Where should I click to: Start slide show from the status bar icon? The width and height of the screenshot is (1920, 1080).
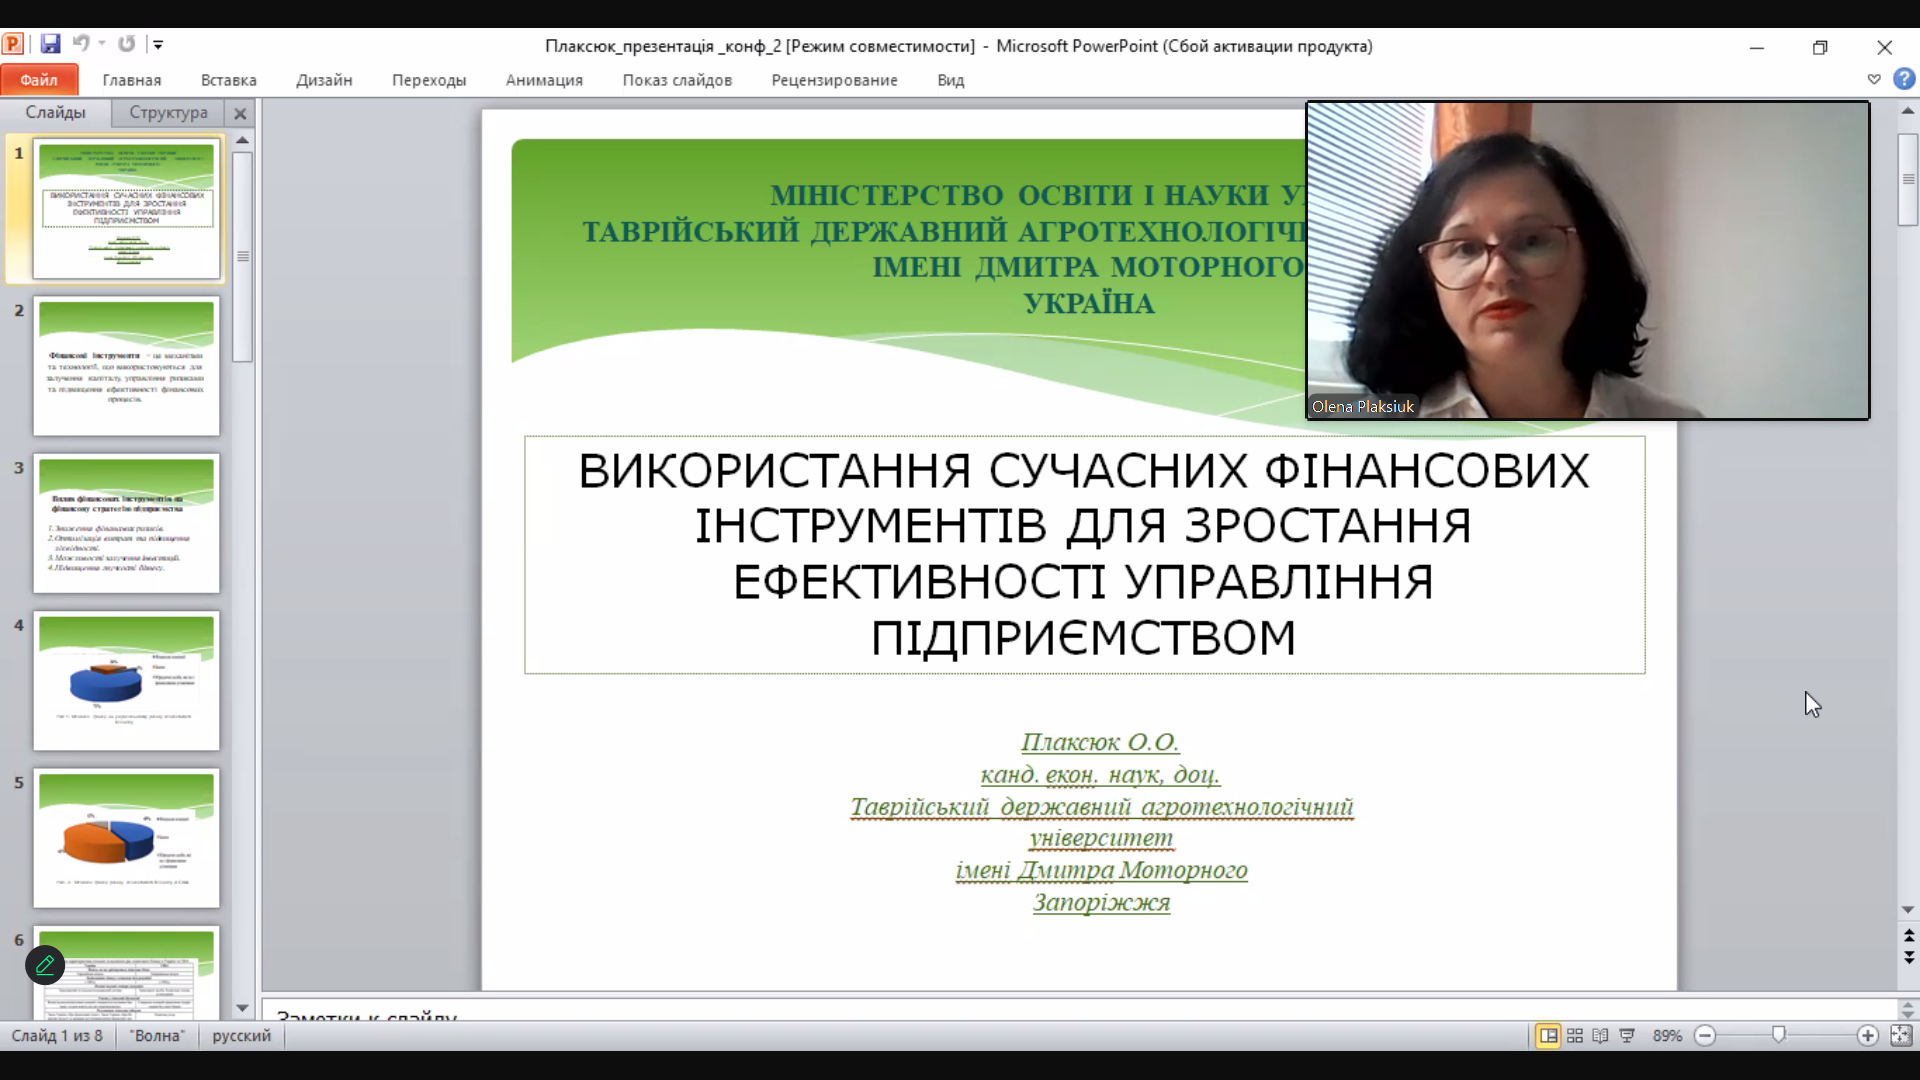[1627, 1036]
